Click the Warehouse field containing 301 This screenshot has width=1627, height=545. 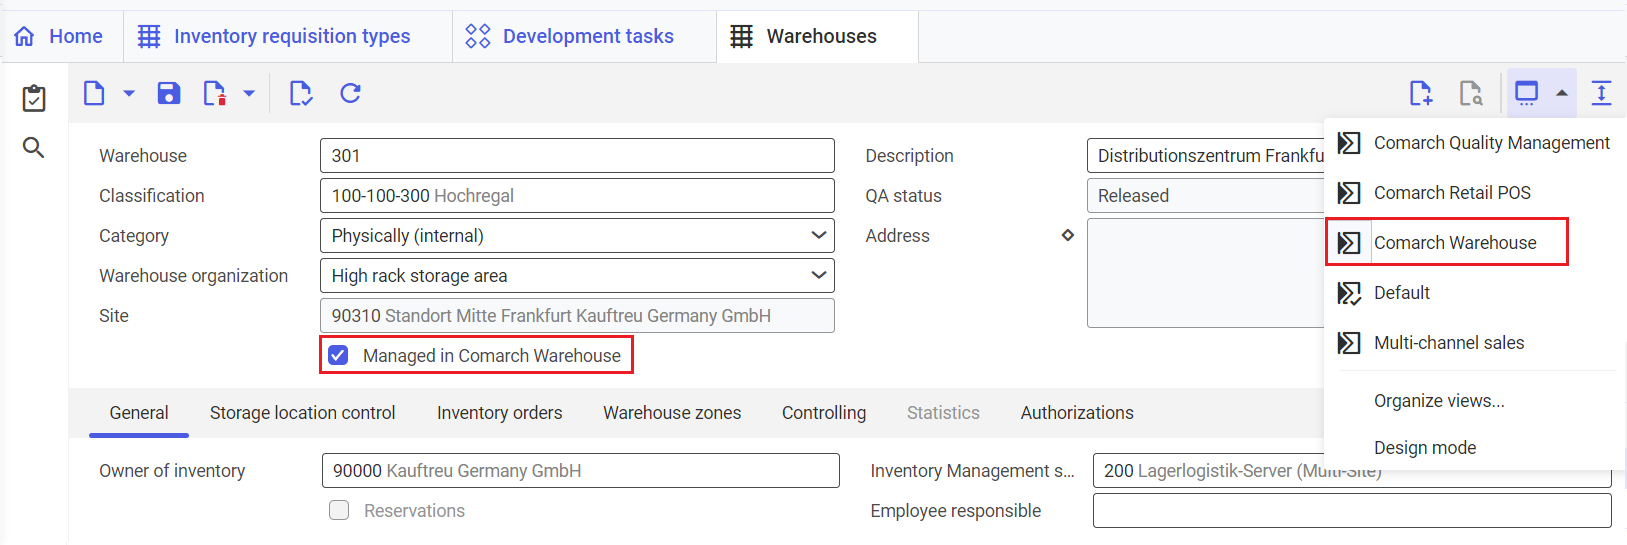[577, 156]
